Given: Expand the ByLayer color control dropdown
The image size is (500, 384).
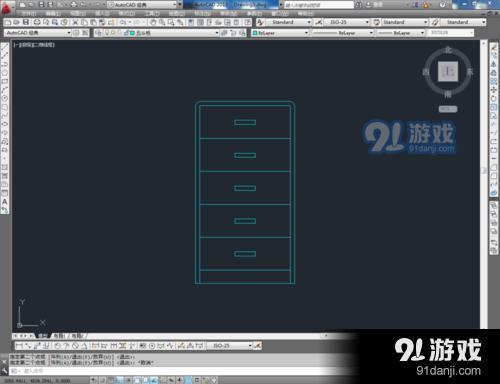Looking at the screenshot, I should pyautogui.click(x=280, y=33).
